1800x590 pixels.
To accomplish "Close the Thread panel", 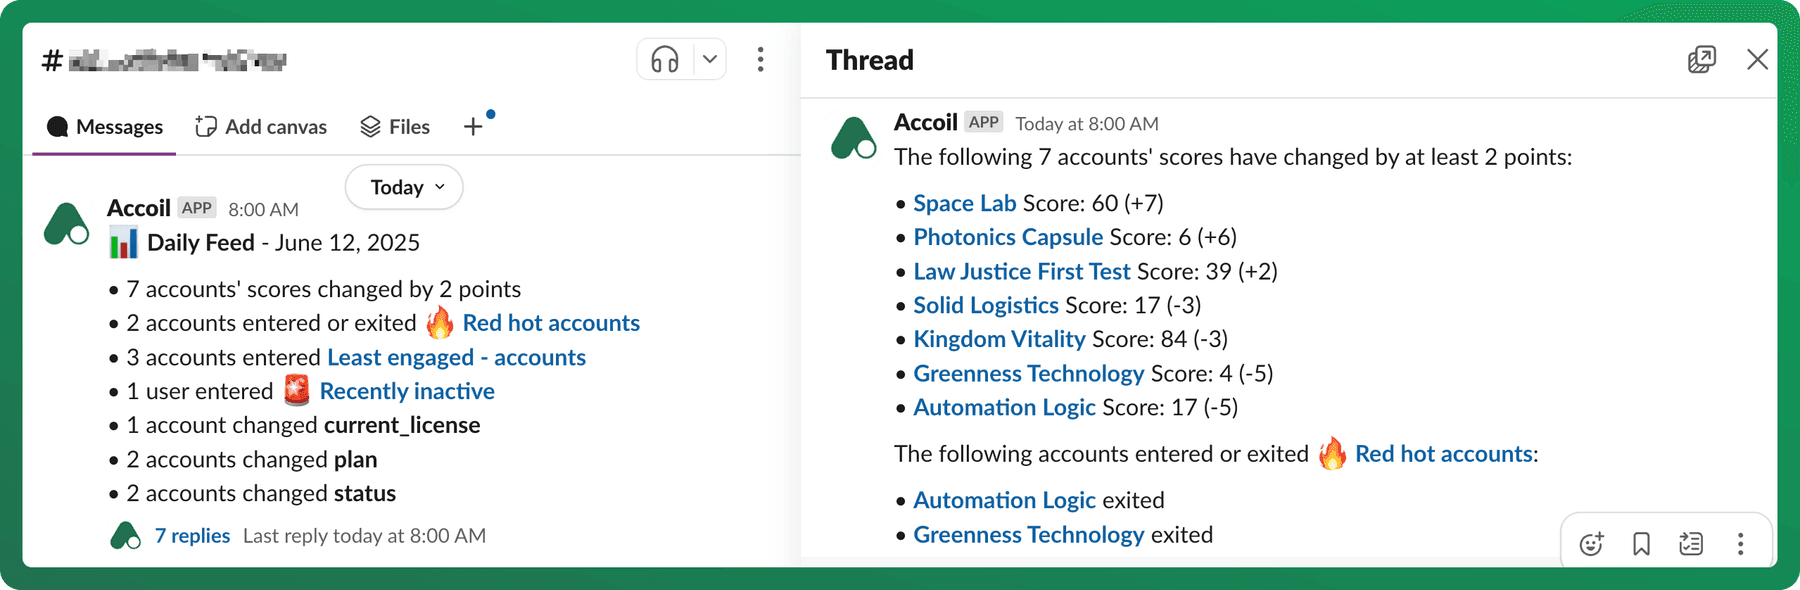I will [x=1757, y=60].
